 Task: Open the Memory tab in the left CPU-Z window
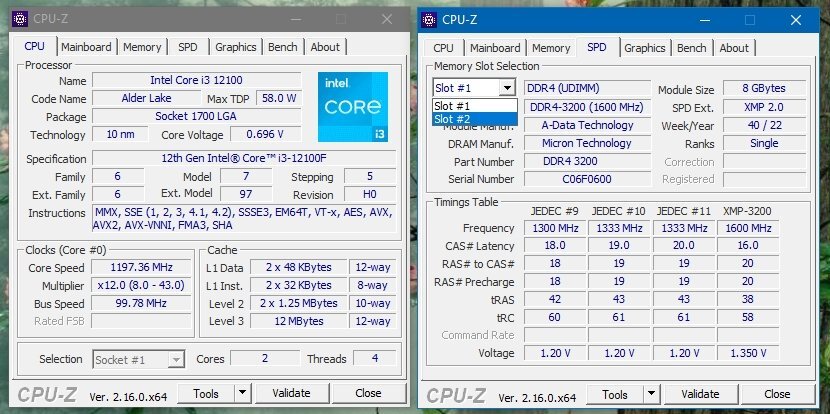coord(142,47)
